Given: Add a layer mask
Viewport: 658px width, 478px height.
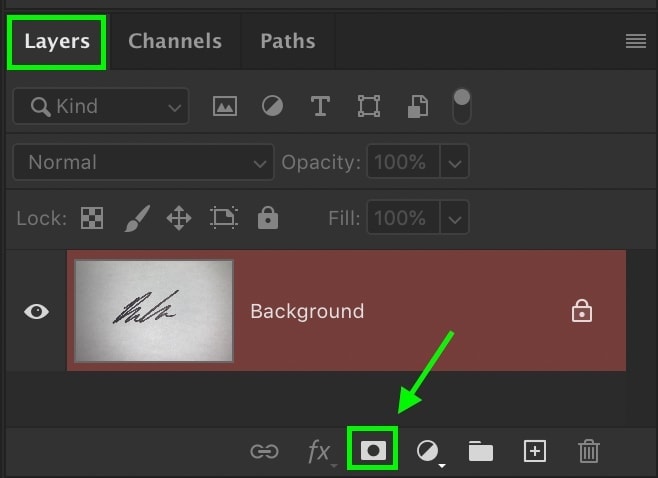Looking at the screenshot, I should (373, 451).
